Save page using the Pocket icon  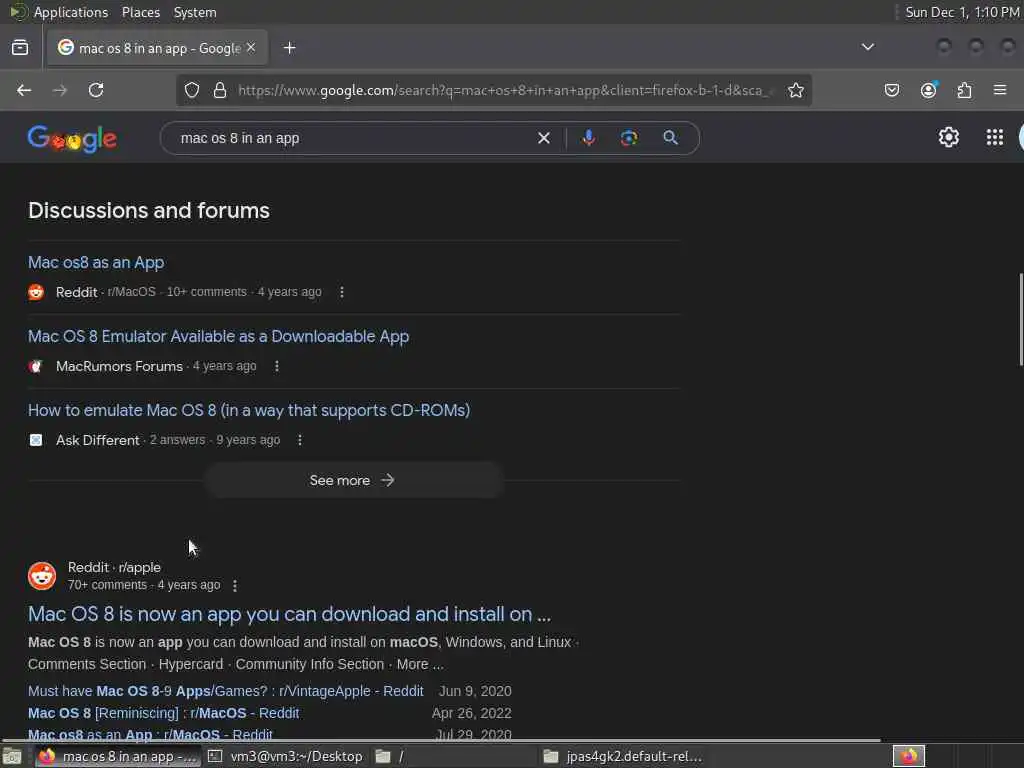point(891,90)
